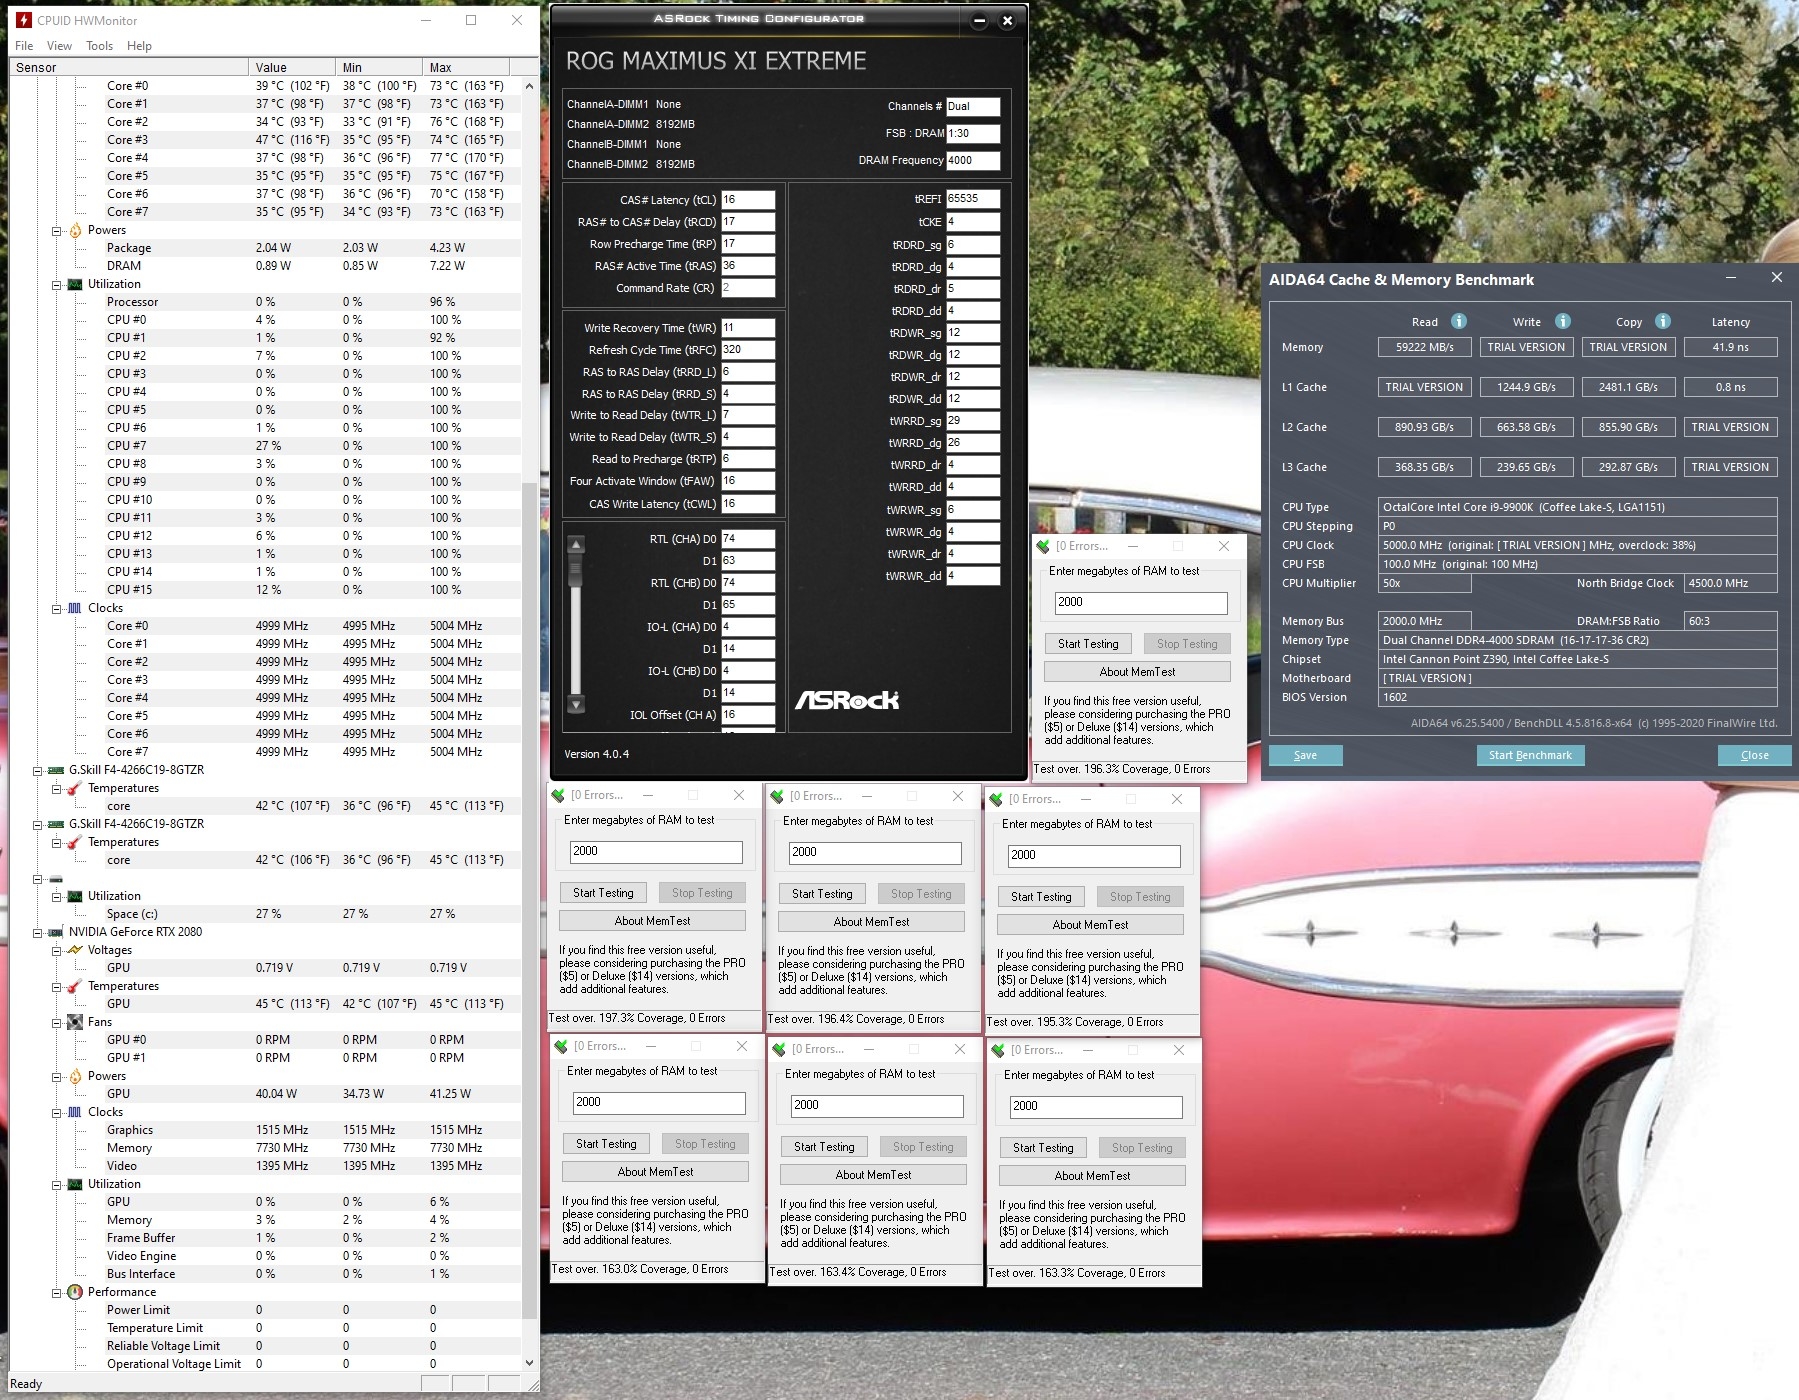1799x1400 pixels.
Task: Click the DRAM Frequency field showing 4000
Action: 973,160
